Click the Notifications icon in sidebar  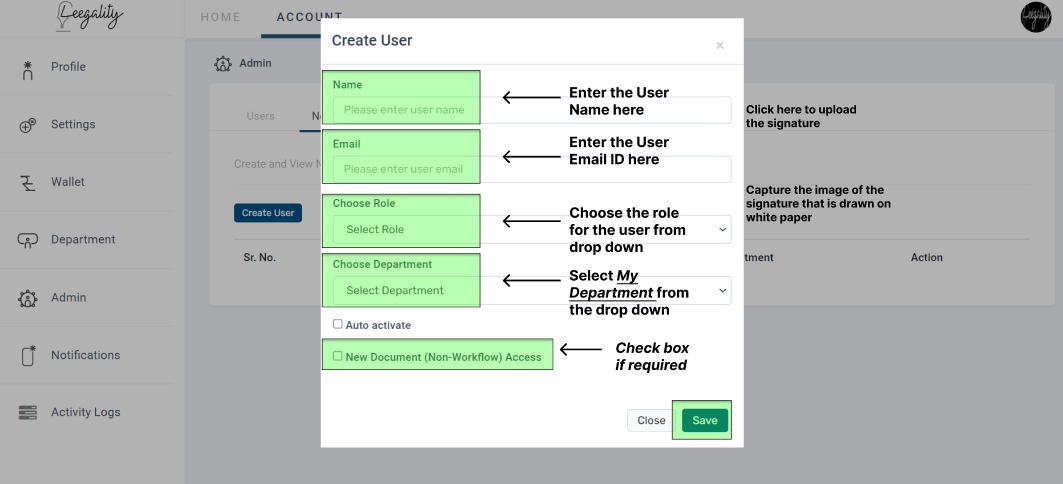(x=28, y=355)
